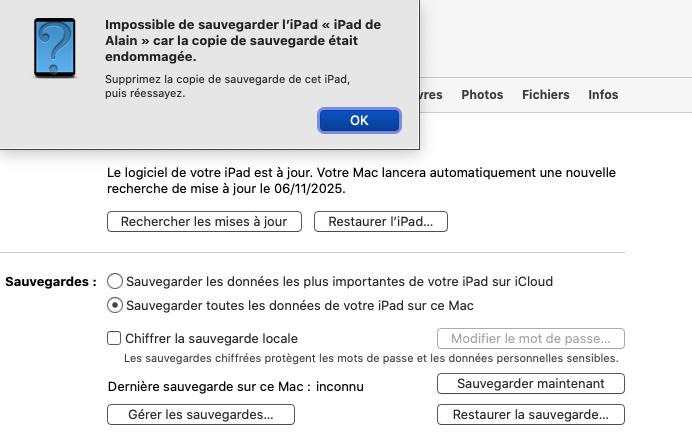Click Modifier le mot de passe… button

tap(530, 339)
